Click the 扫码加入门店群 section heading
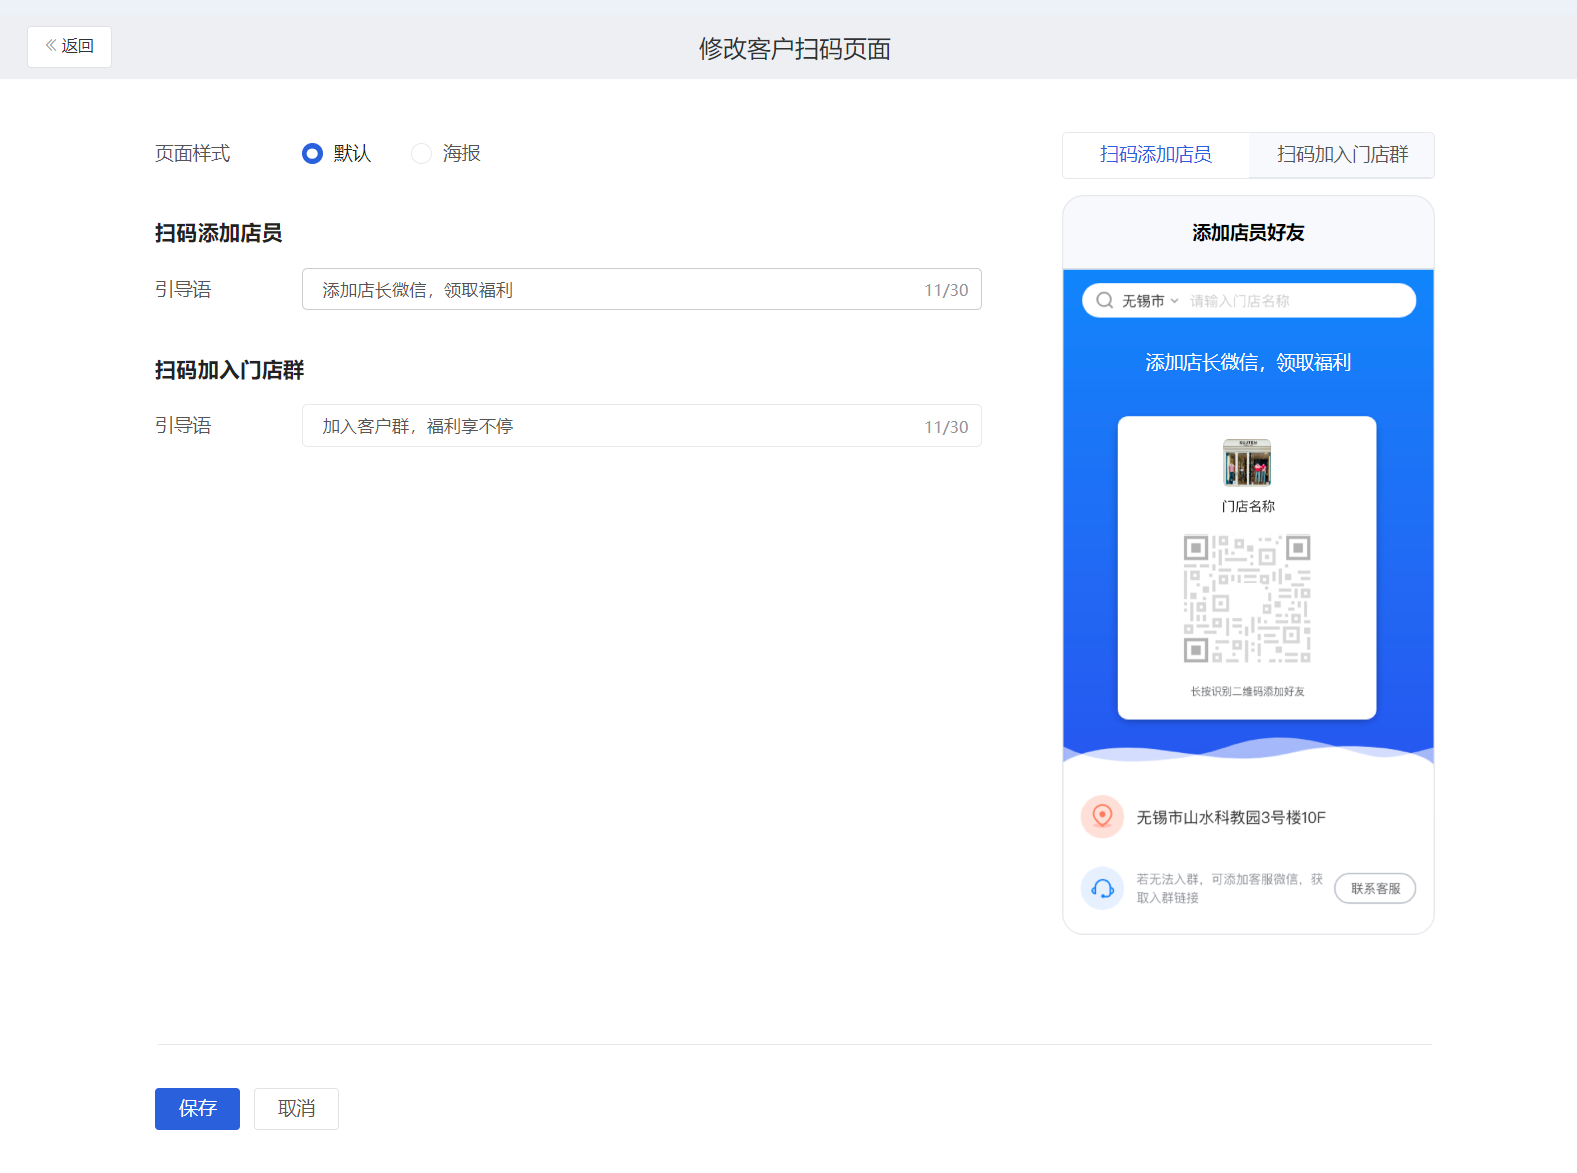Viewport: 1577px width, 1173px height. coord(229,370)
